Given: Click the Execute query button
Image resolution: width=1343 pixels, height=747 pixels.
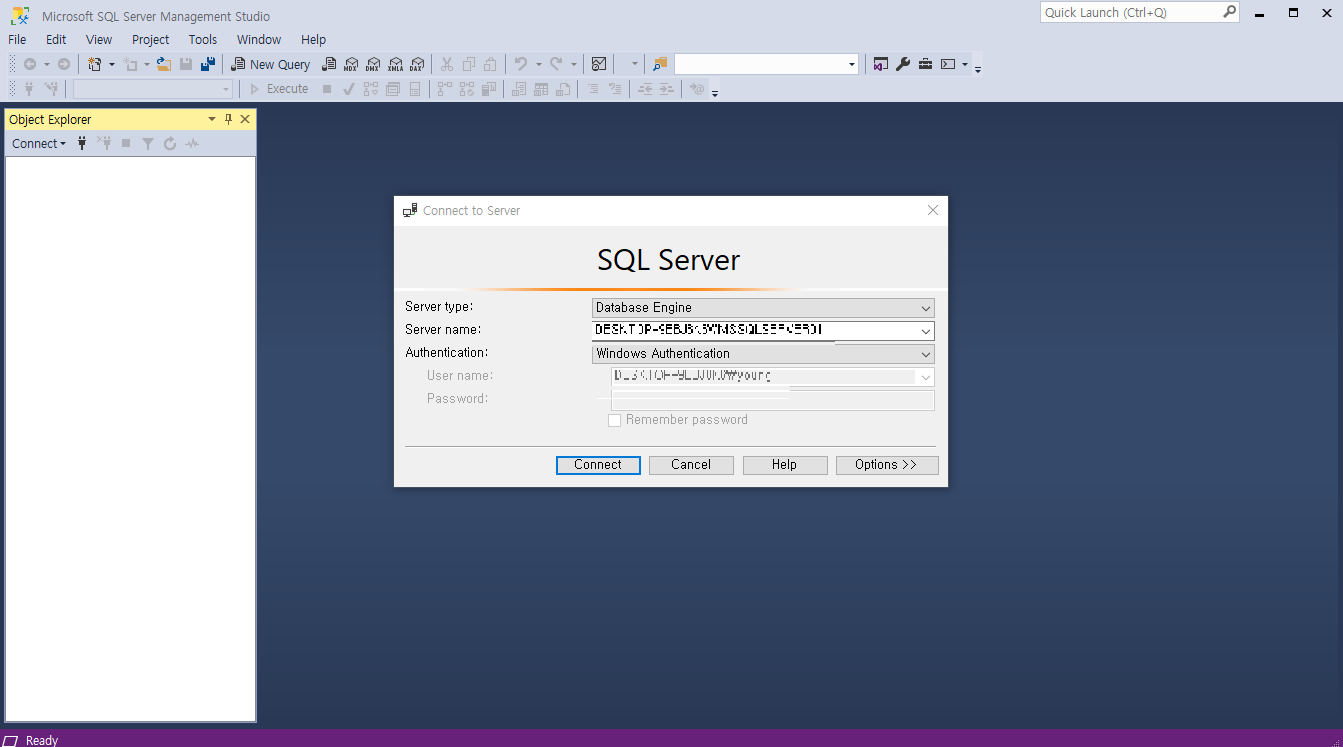Looking at the screenshot, I should click(279, 89).
